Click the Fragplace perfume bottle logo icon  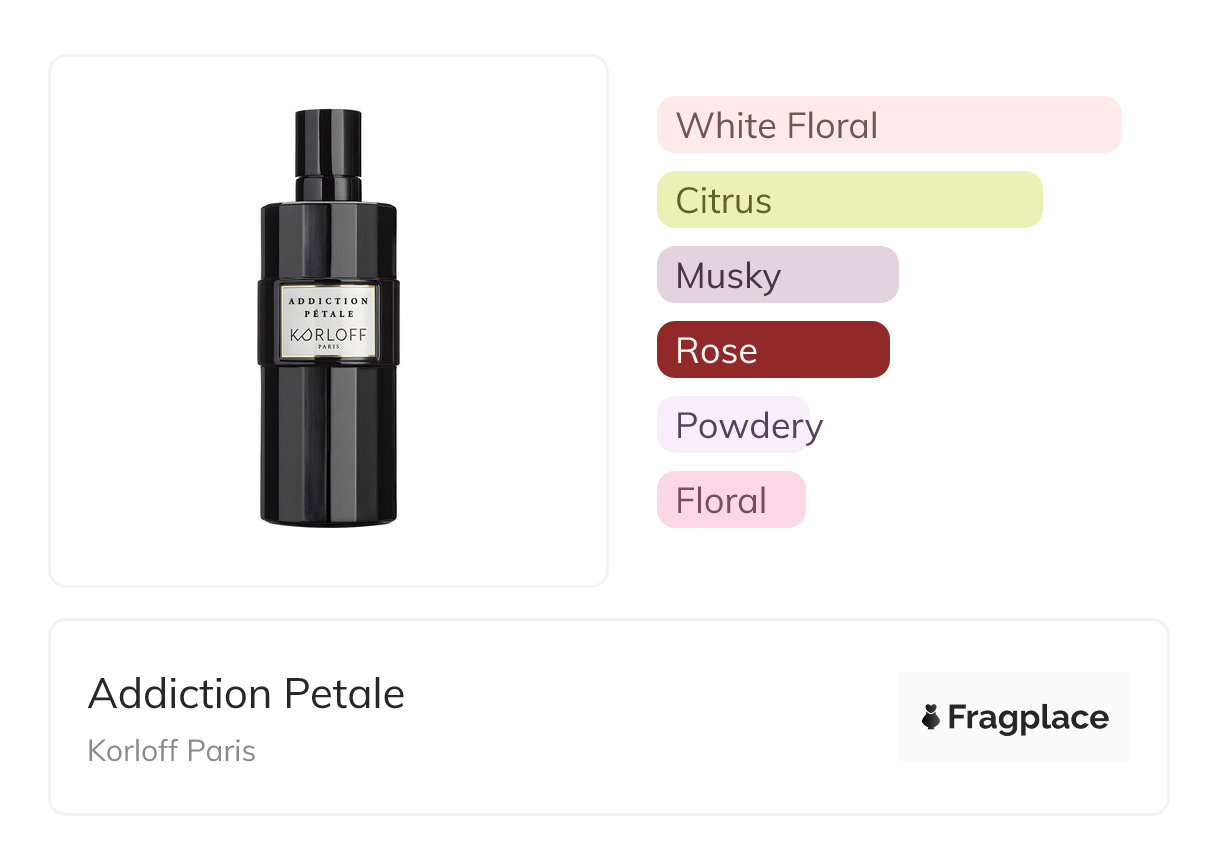pos(931,717)
